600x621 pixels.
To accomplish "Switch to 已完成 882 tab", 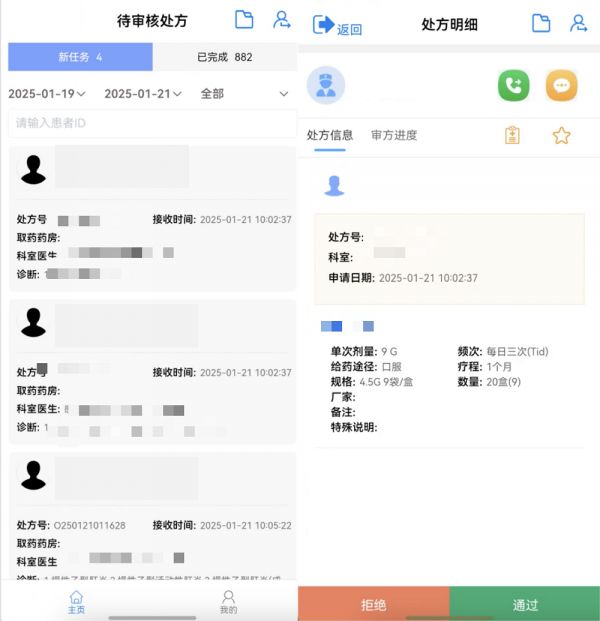I will pos(225,57).
